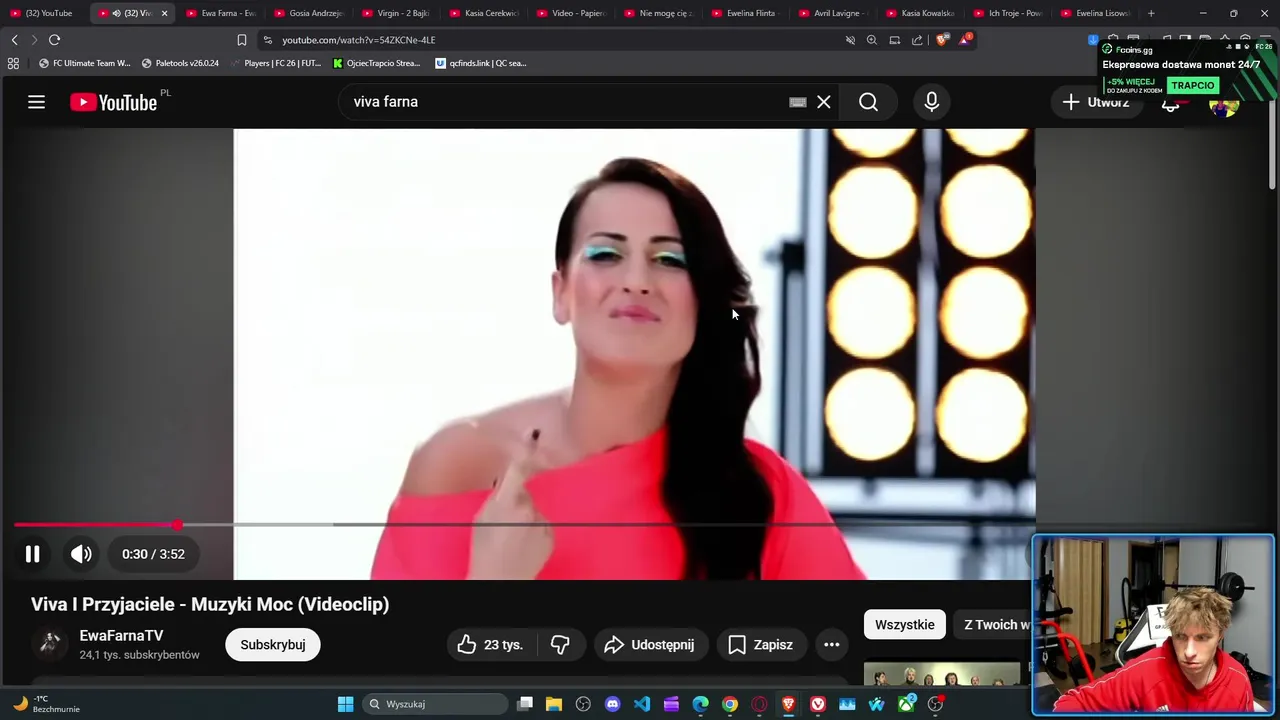
Task: Switch to the 'Virgin - 2 Bajki' tab
Action: click(x=396, y=13)
